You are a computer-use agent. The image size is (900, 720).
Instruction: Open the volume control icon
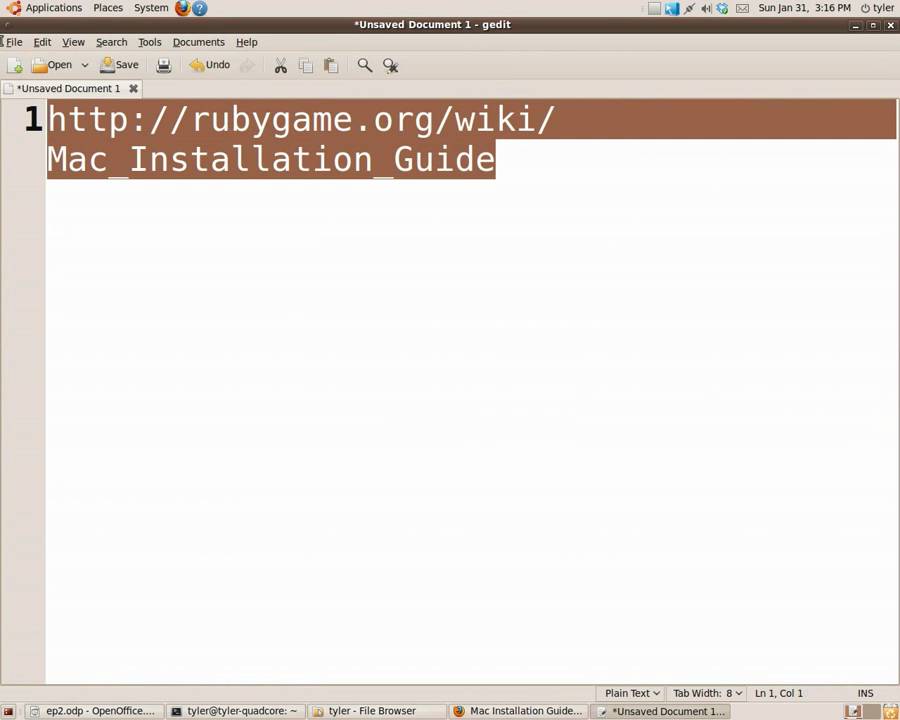click(706, 9)
